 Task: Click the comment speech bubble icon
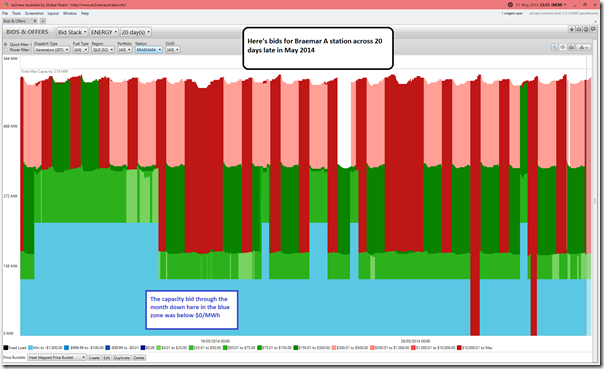[x=593, y=29]
